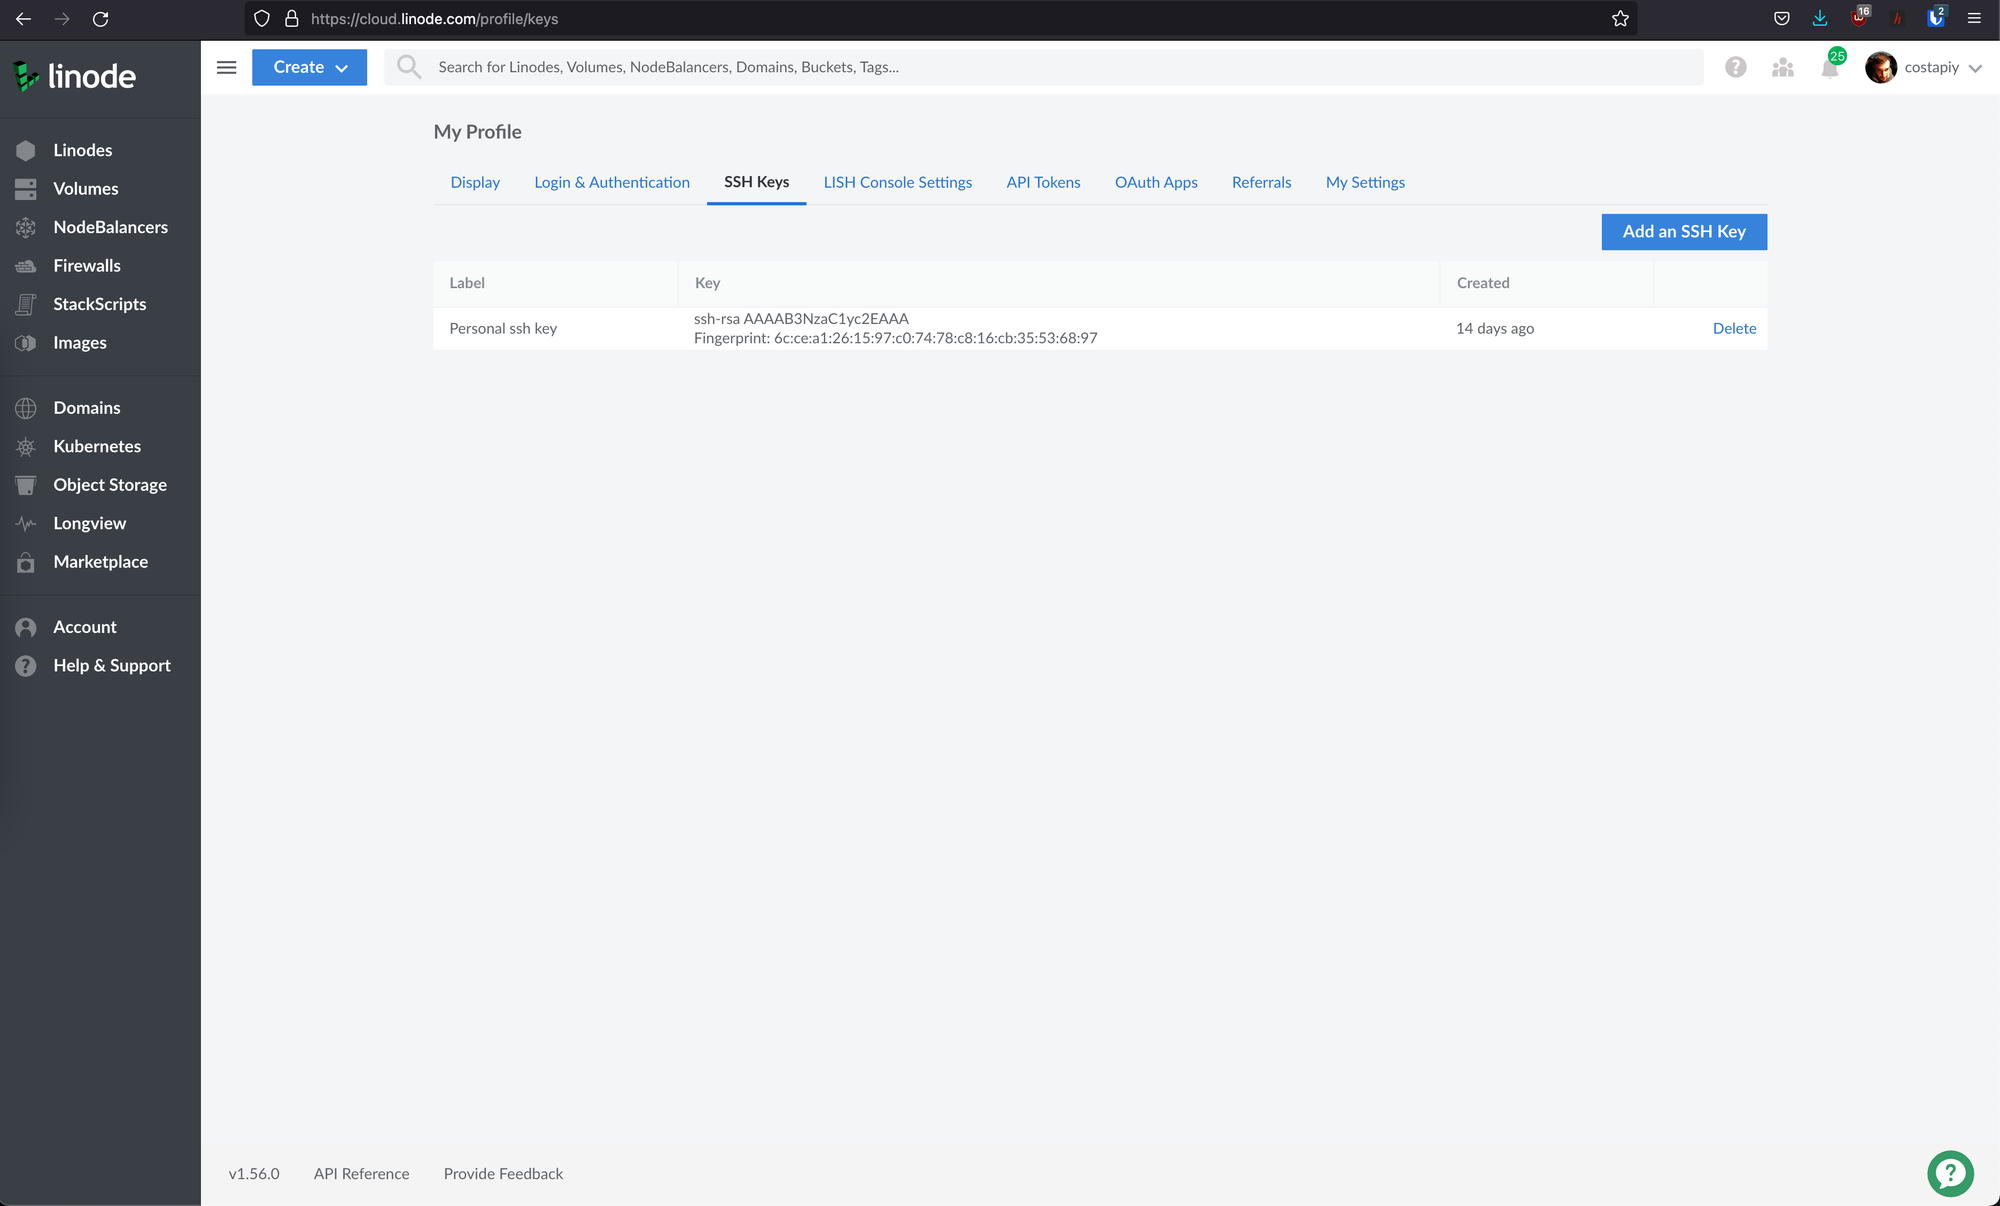
Task: Switch to the API Tokens tab
Action: [x=1043, y=182]
